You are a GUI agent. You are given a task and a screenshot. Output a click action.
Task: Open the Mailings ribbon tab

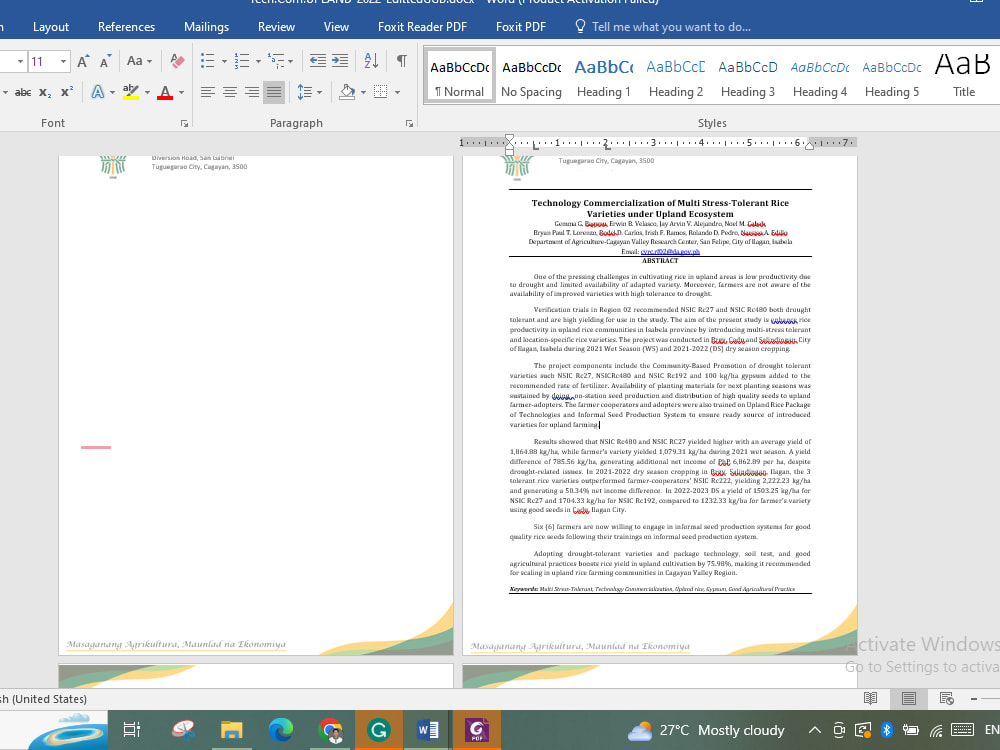[x=206, y=27]
